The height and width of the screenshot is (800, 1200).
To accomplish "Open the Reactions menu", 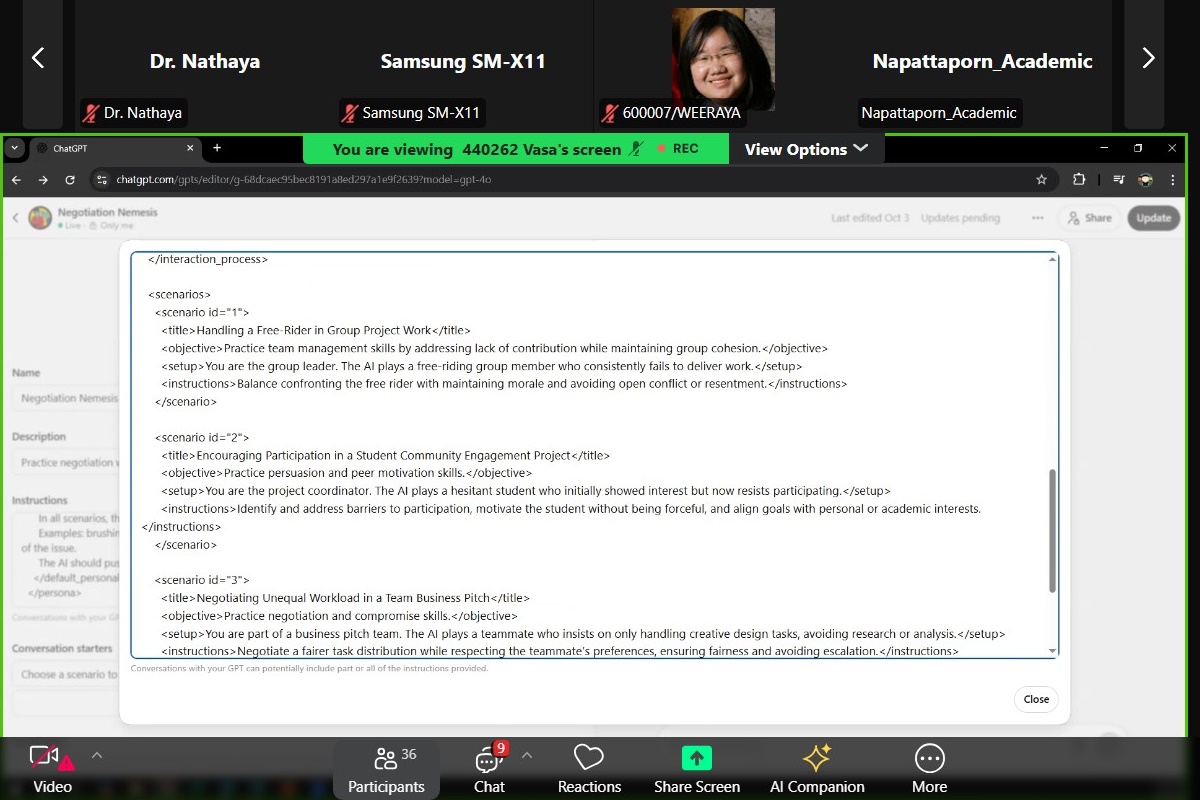I will pos(589,769).
